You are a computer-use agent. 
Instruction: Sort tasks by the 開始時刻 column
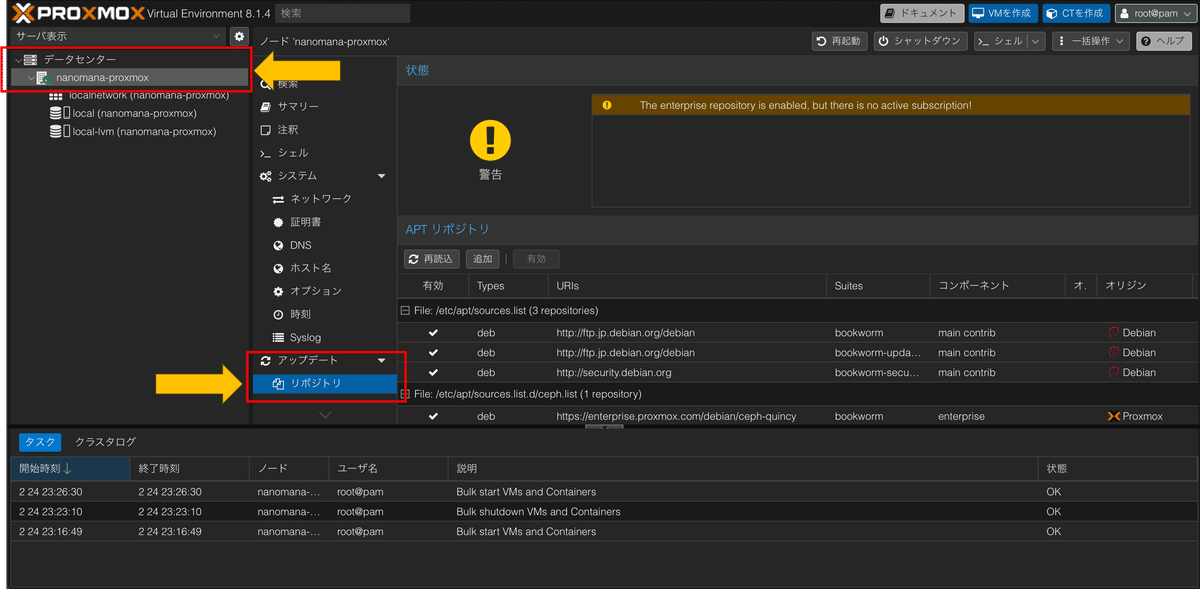tap(69, 469)
